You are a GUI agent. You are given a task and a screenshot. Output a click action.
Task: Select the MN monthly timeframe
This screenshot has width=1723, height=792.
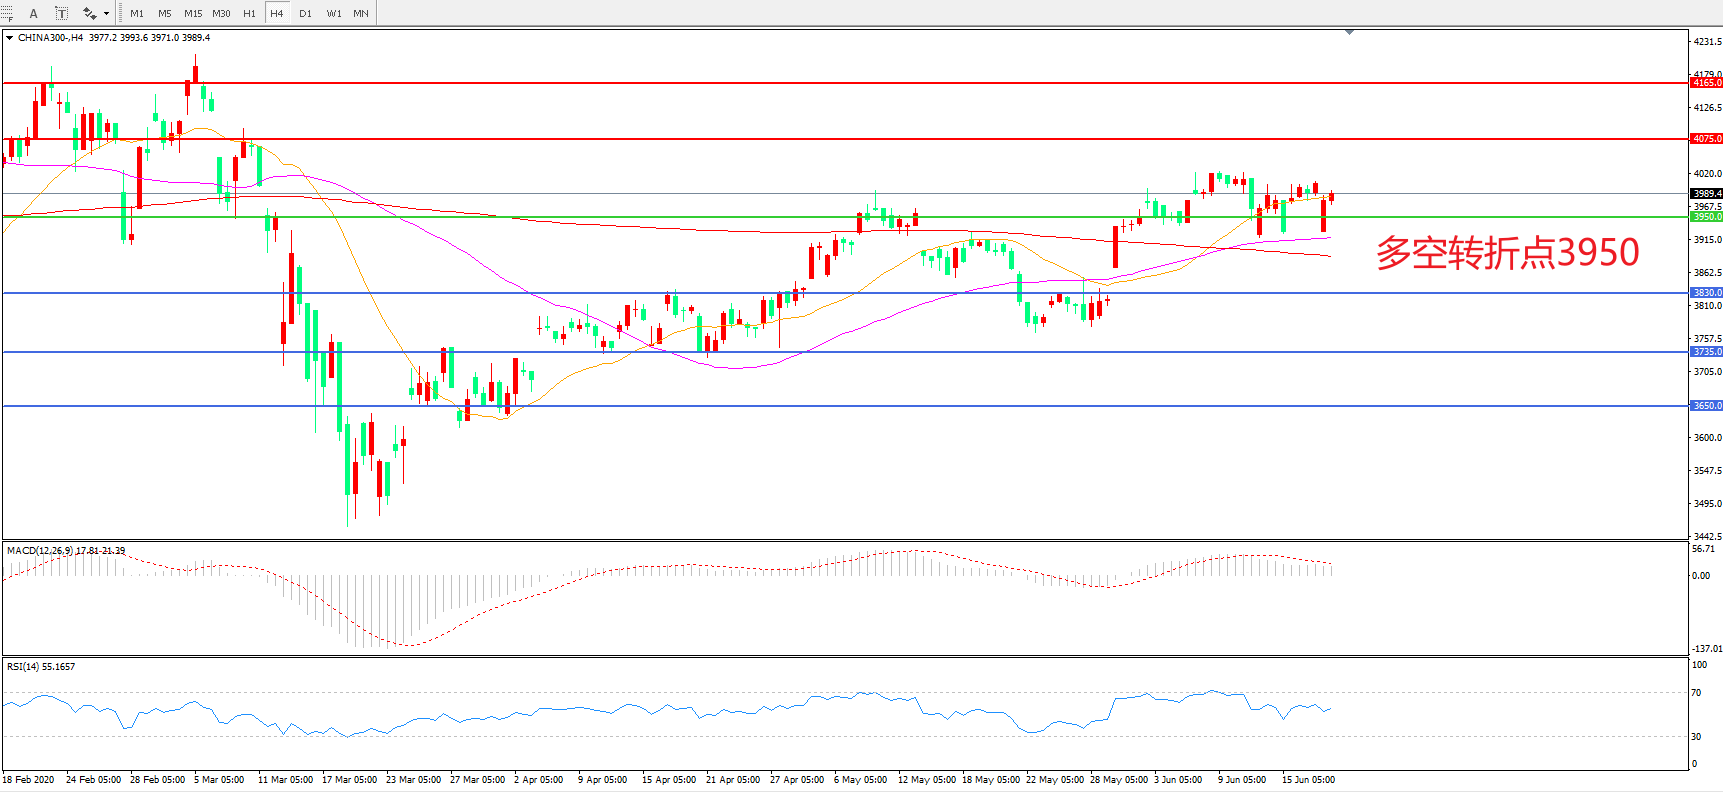tap(361, 13)
